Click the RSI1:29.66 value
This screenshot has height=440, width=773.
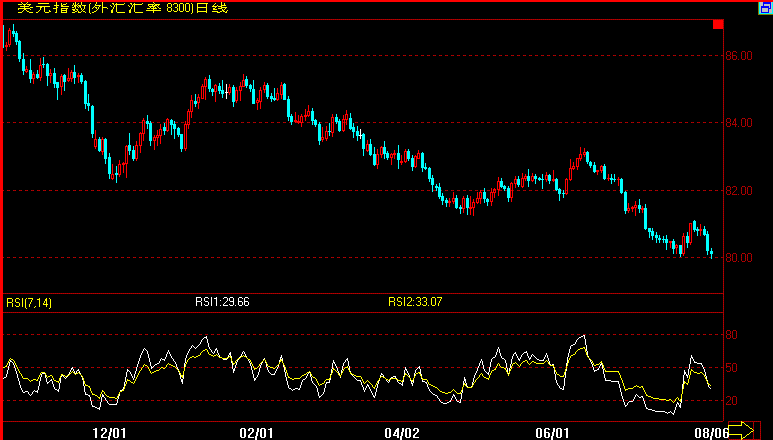pos(222,302)
